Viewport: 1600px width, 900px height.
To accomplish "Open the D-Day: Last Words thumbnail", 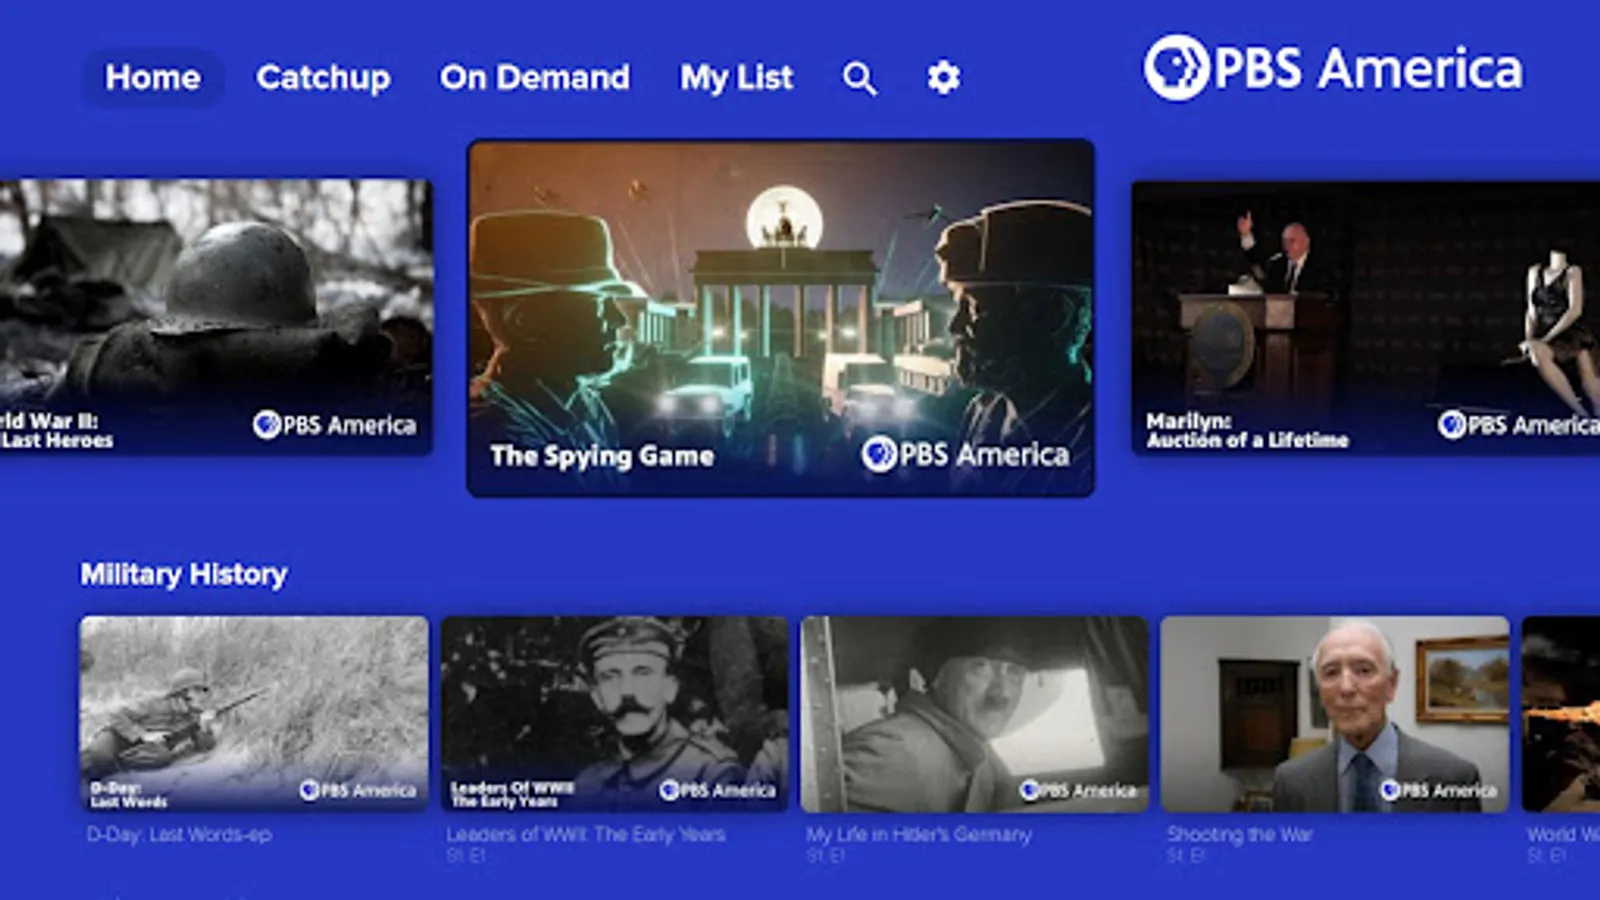I will click(x=254, y=713).
